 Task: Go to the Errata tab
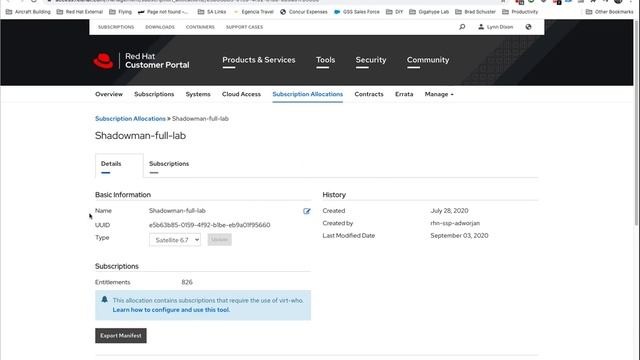click(404, 94)
